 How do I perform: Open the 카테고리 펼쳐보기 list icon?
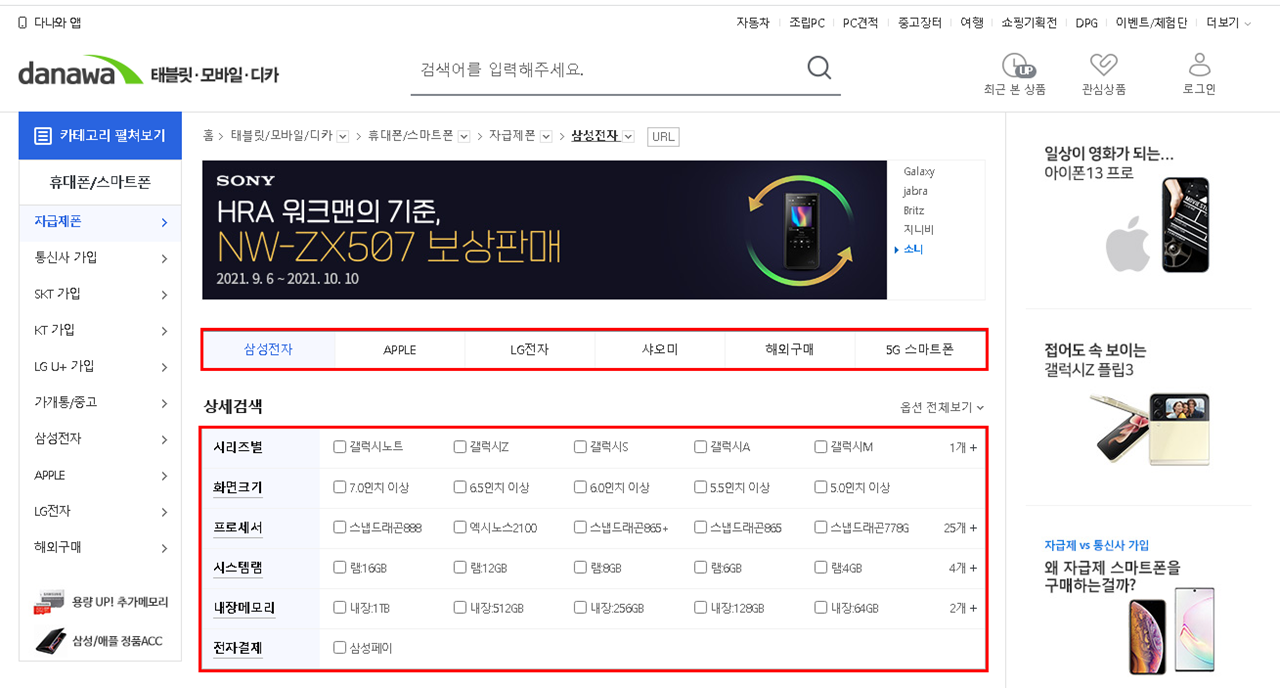[43, 136]
